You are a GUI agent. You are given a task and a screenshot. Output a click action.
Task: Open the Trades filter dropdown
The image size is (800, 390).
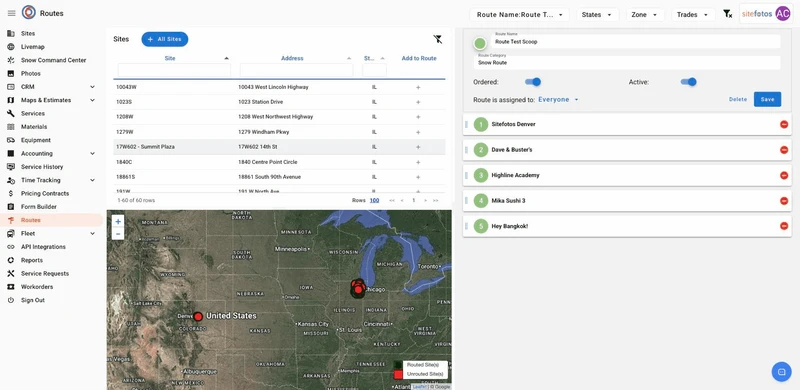point(693,15)
